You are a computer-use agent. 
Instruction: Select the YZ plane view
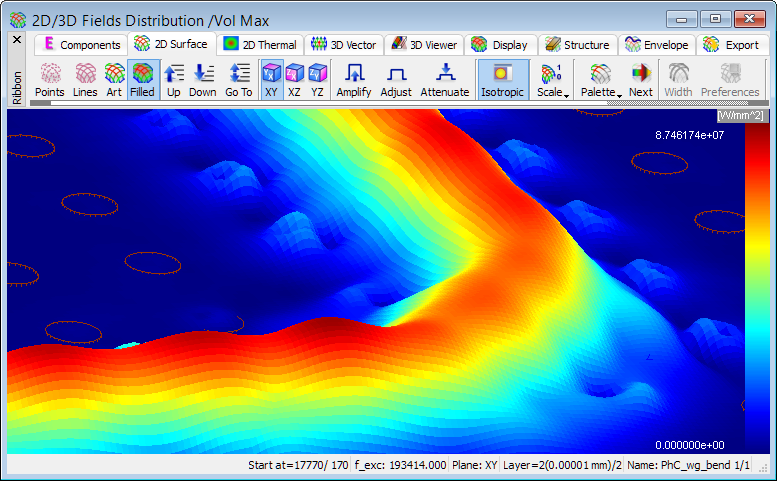(x=317, y=80)
